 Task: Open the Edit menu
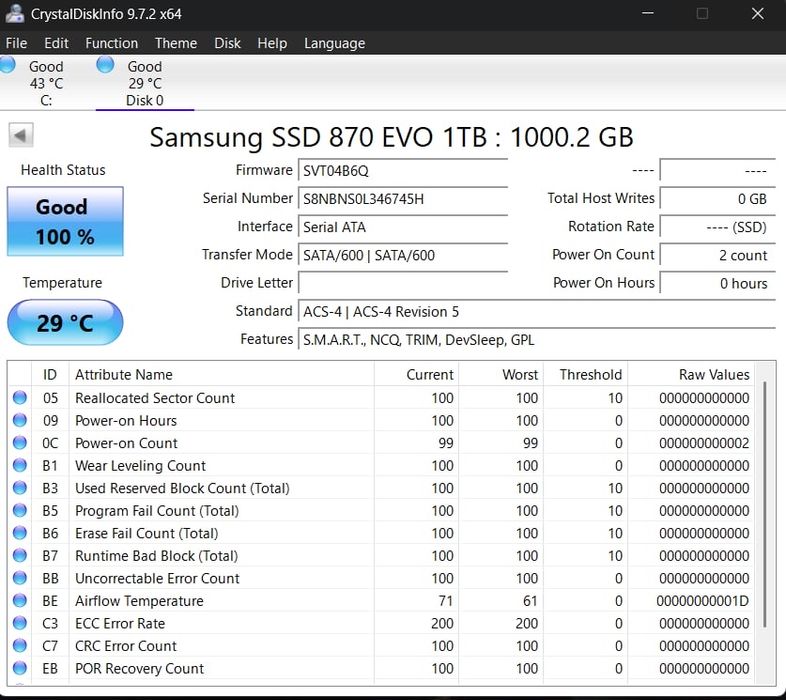pyautogui.click(x=56, y=43)
